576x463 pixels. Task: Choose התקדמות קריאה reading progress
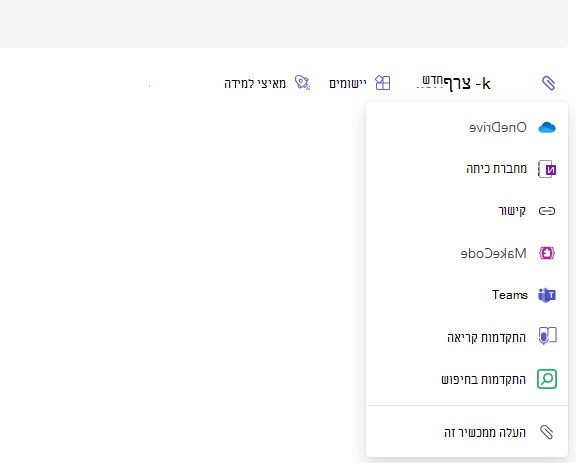point(467,337)
